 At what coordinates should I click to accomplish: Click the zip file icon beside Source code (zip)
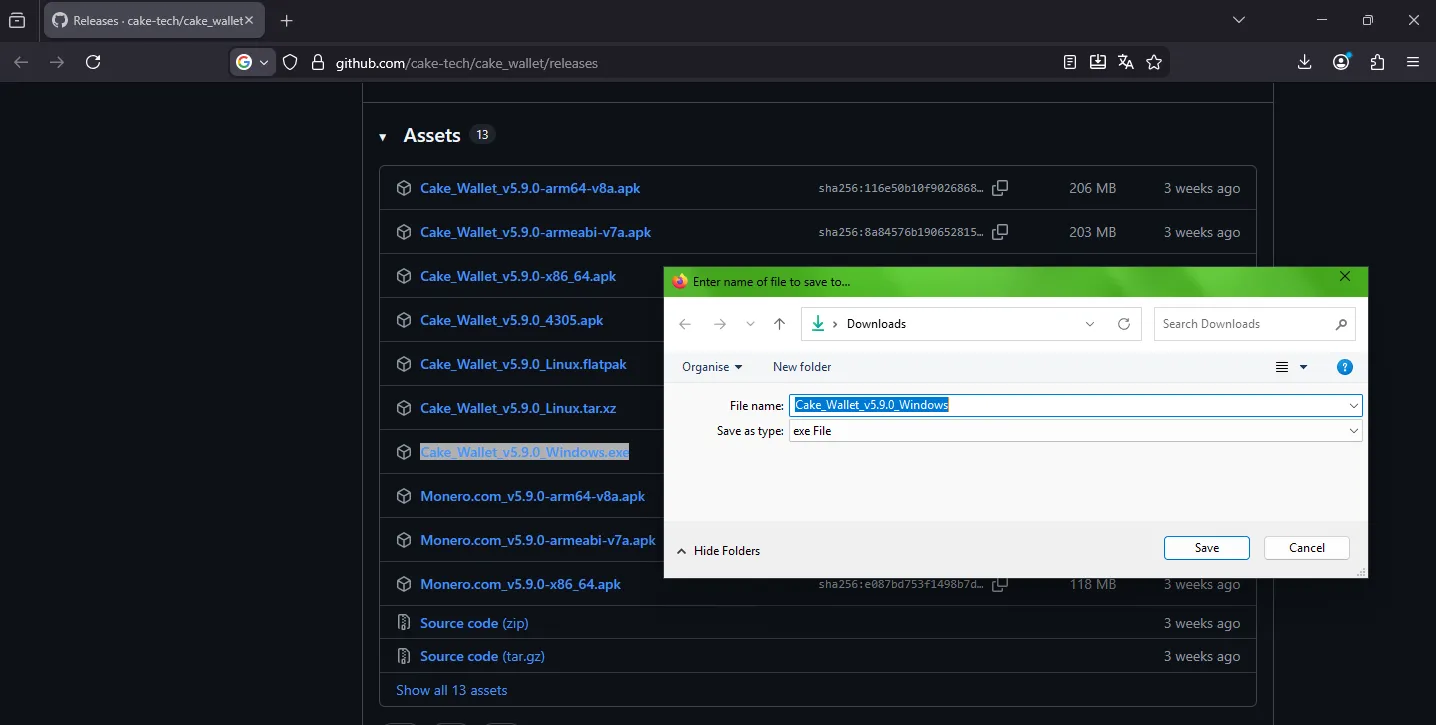404,623
